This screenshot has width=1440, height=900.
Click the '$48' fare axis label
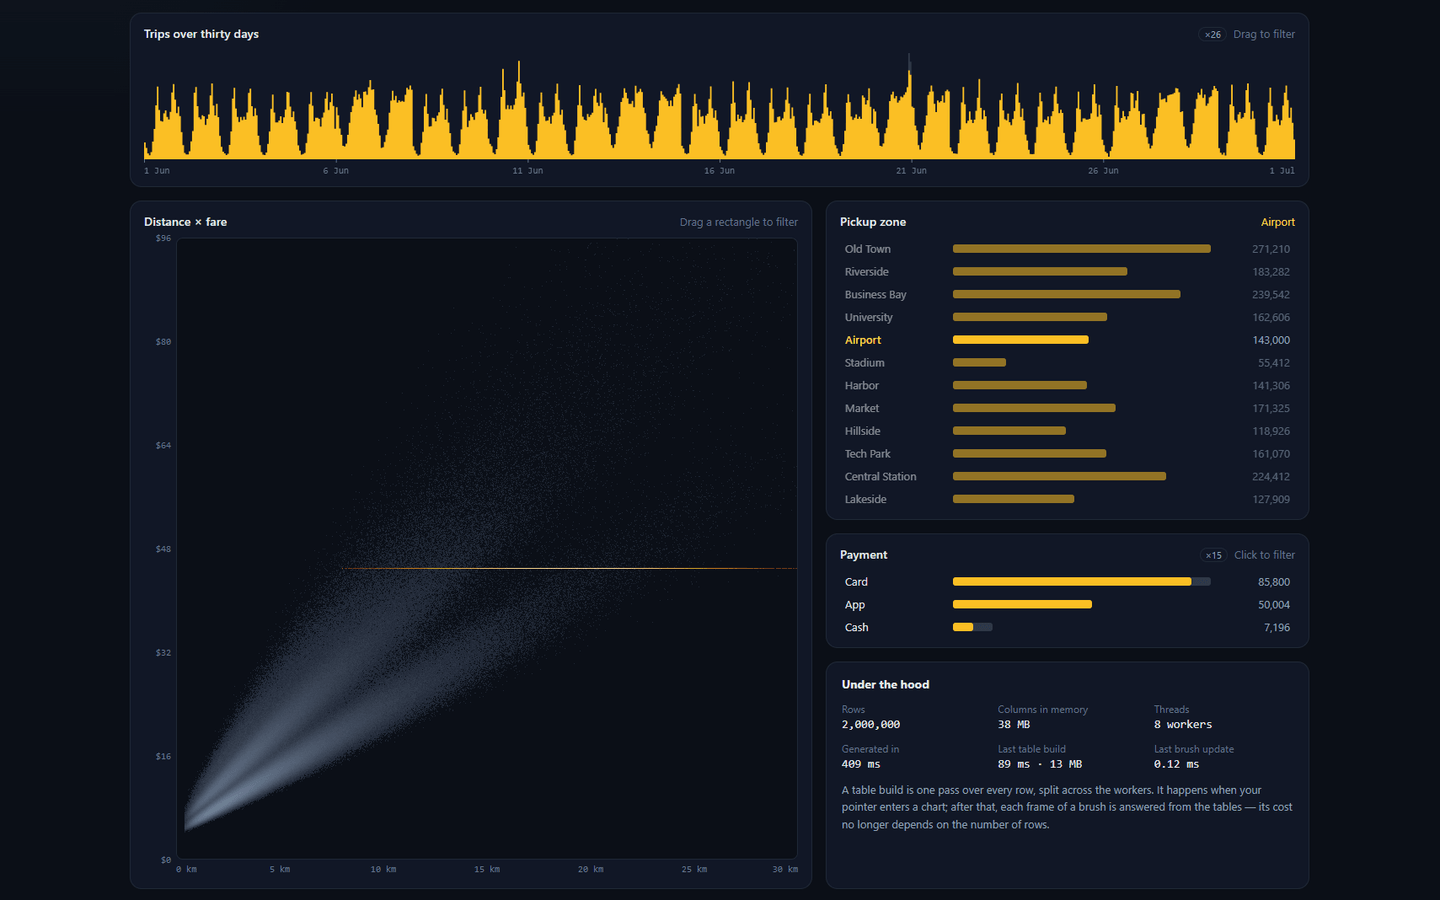163,549
